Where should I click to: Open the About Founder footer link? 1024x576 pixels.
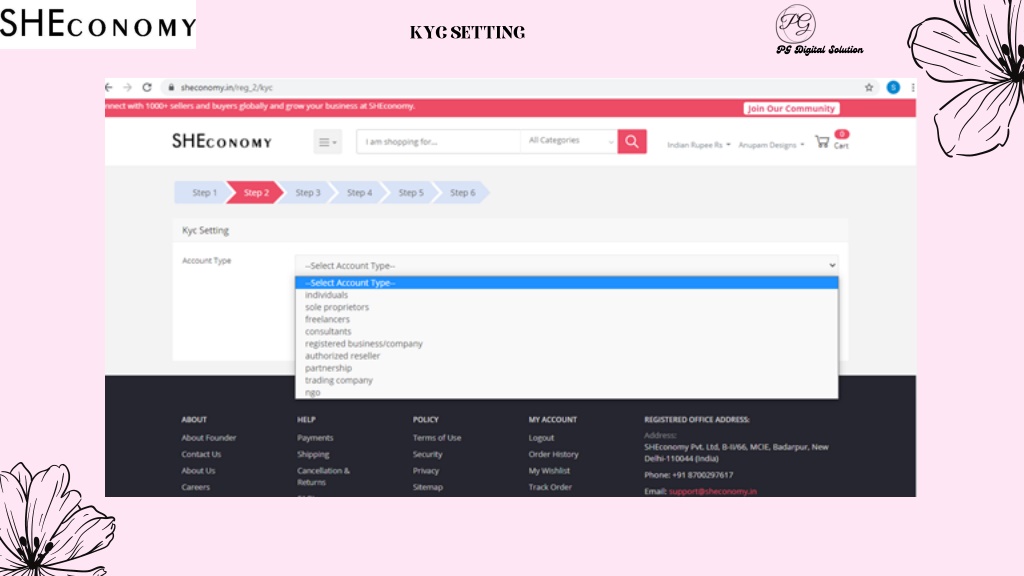pos(209,438)
